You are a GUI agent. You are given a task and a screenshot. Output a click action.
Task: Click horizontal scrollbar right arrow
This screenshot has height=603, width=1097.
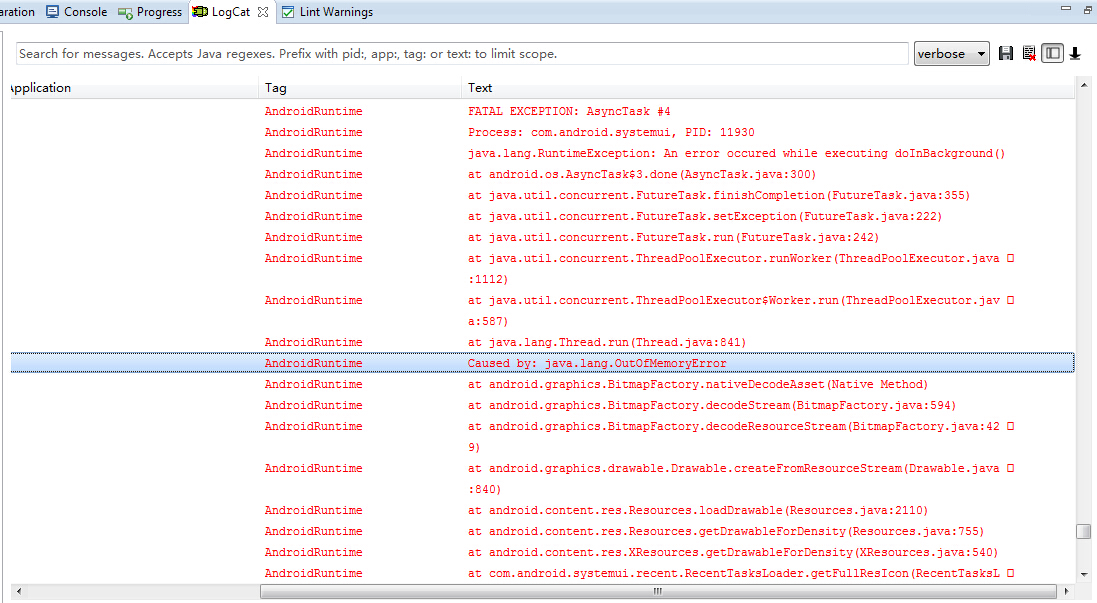pyautogui.click(x=1066, y=591)
